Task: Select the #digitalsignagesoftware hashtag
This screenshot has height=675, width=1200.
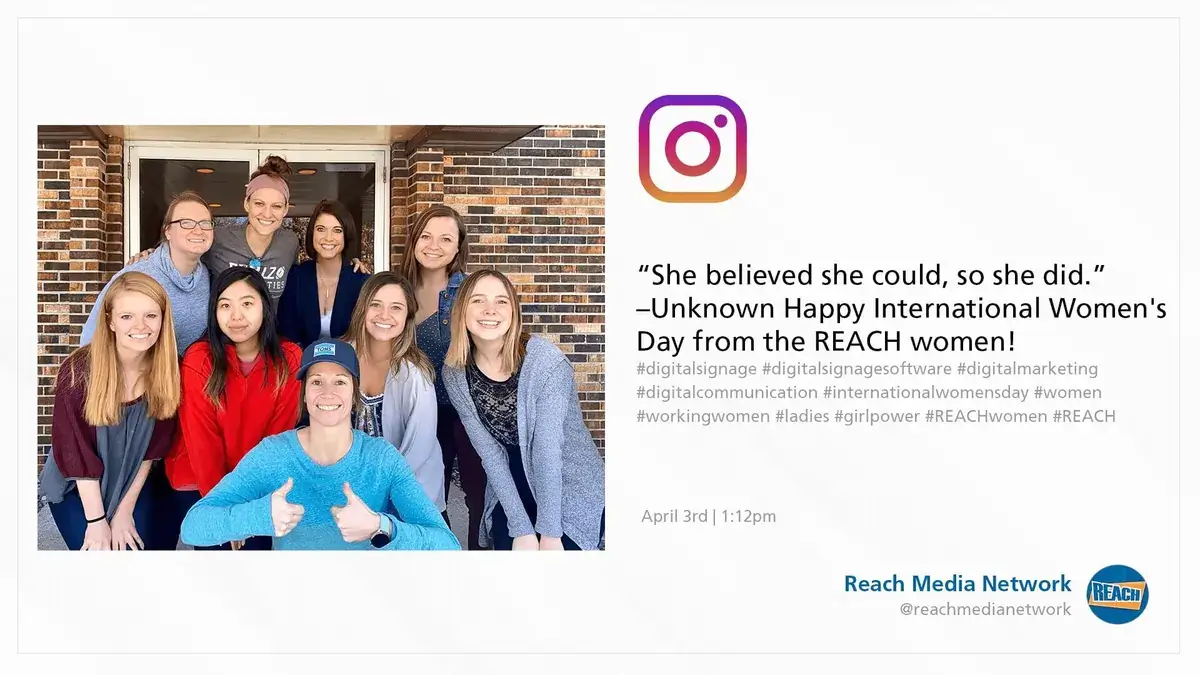Action: [x=857, y=369]
